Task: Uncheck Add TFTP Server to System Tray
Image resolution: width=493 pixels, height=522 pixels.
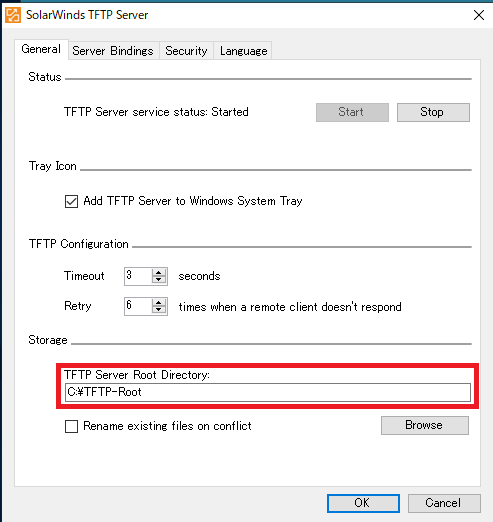Action: pyautogui.click(x=71, y=201)
